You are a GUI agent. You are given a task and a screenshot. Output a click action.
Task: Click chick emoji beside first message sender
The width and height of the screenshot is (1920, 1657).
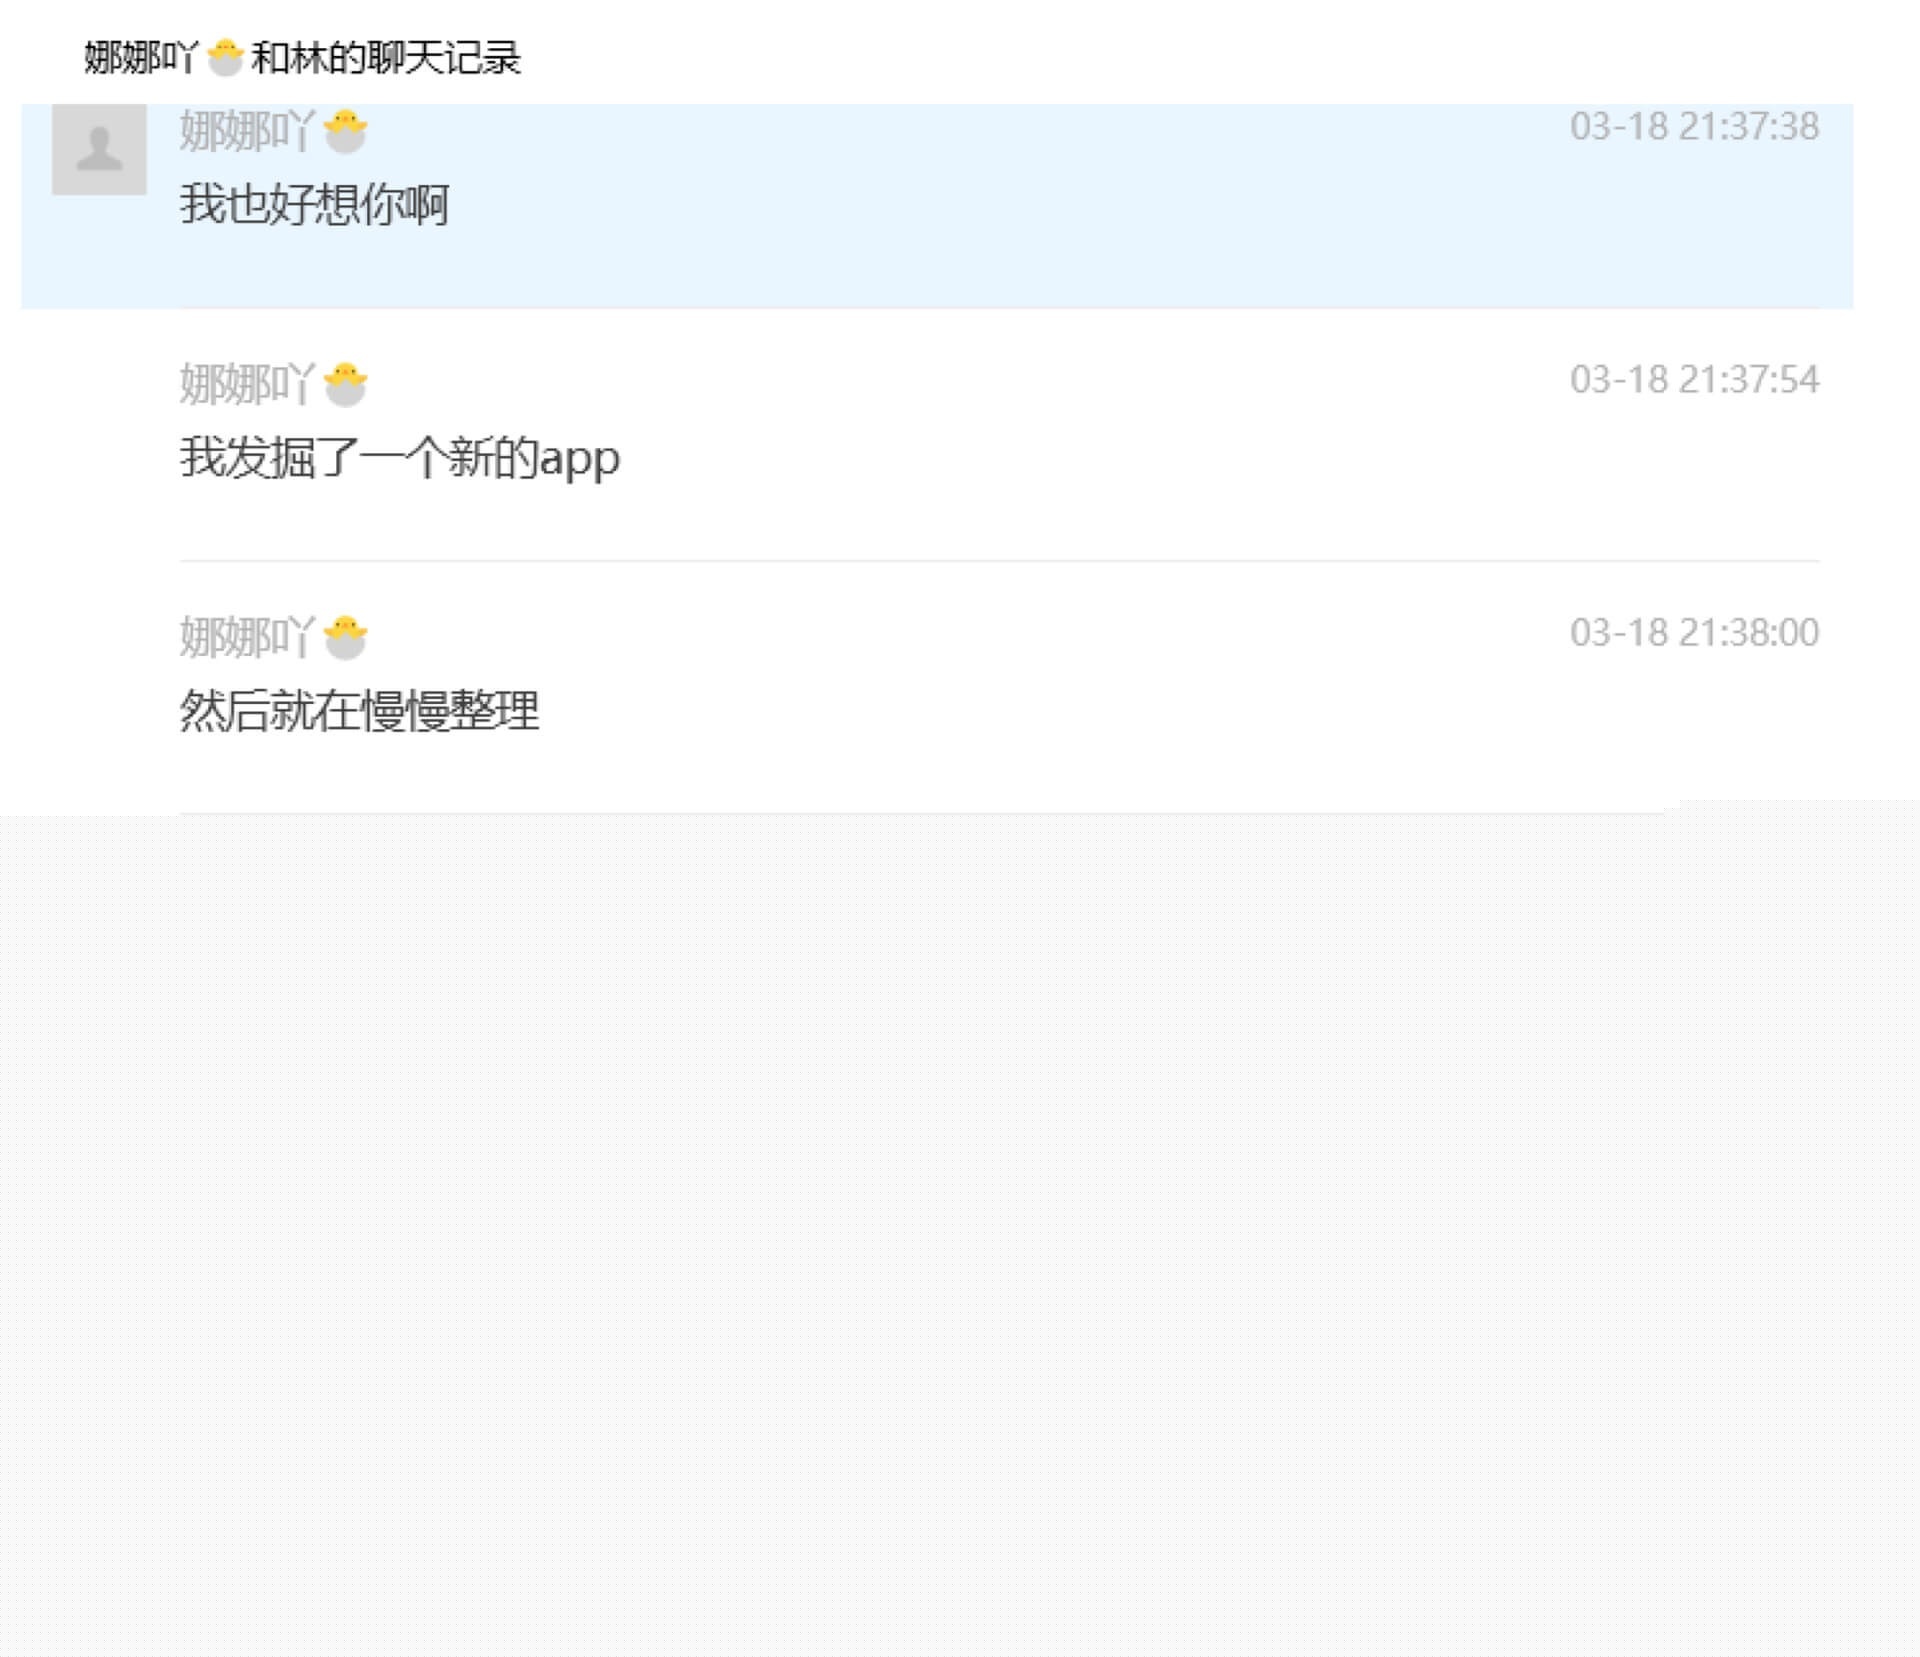pyautogui.click(x=346, y=131)
